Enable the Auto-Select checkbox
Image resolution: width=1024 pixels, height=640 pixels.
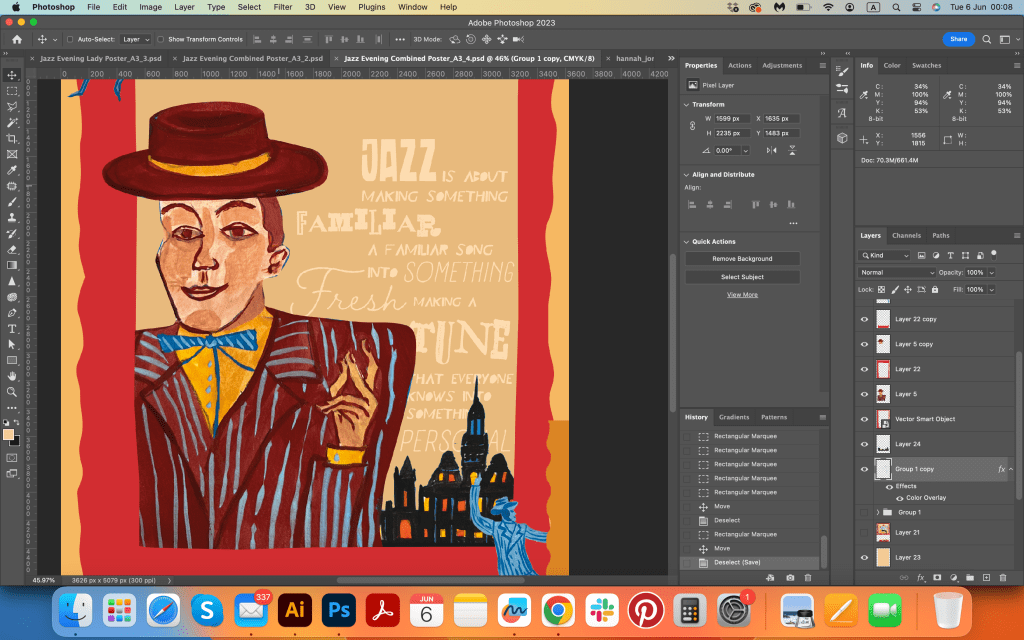pyautogui.click(x=69, y=39)
